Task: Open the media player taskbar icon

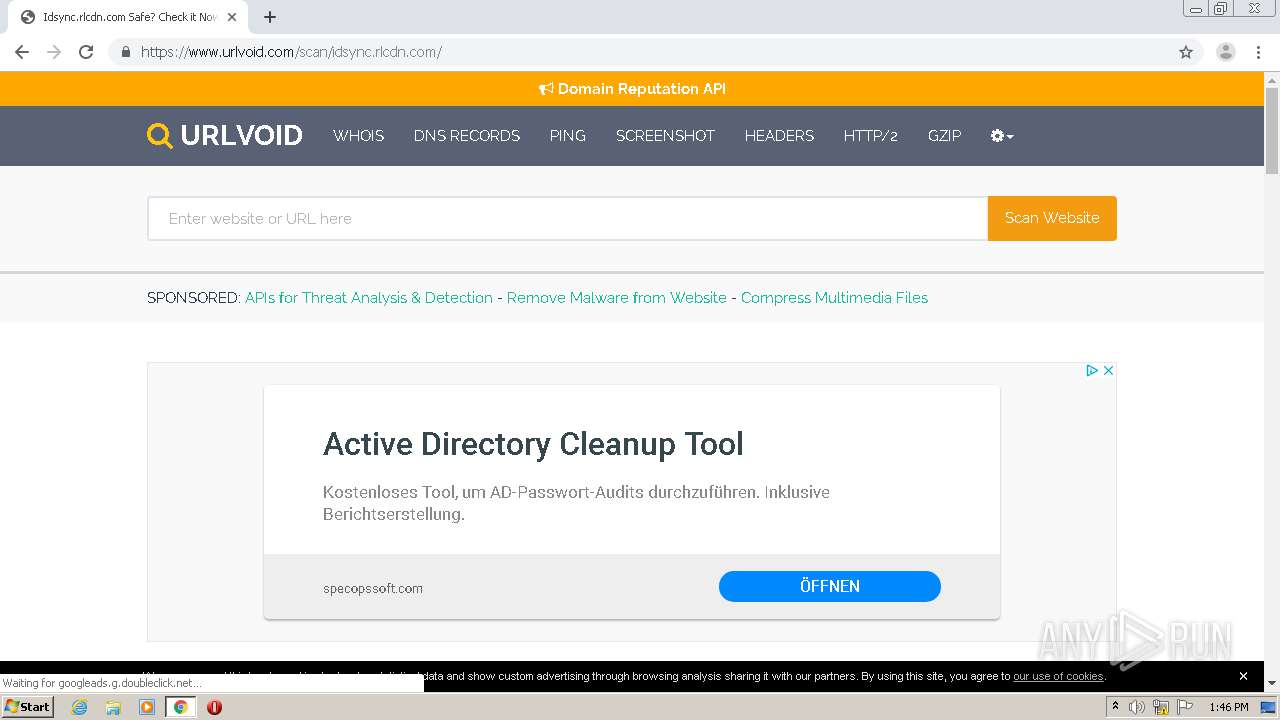Action: pyautogui.click(x=147, y=707)
